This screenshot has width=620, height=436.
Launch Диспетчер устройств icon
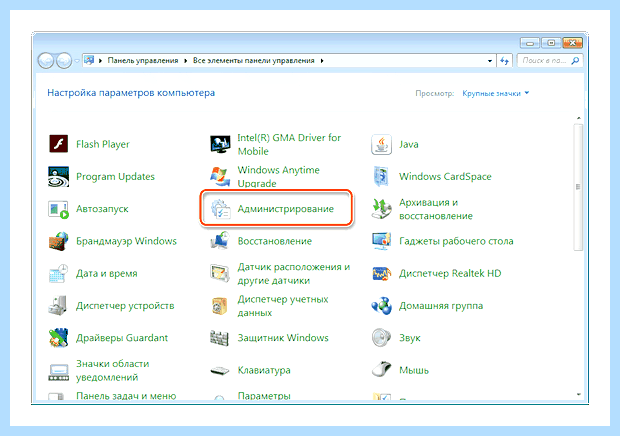pyautogui.click(x=59, y=306)
